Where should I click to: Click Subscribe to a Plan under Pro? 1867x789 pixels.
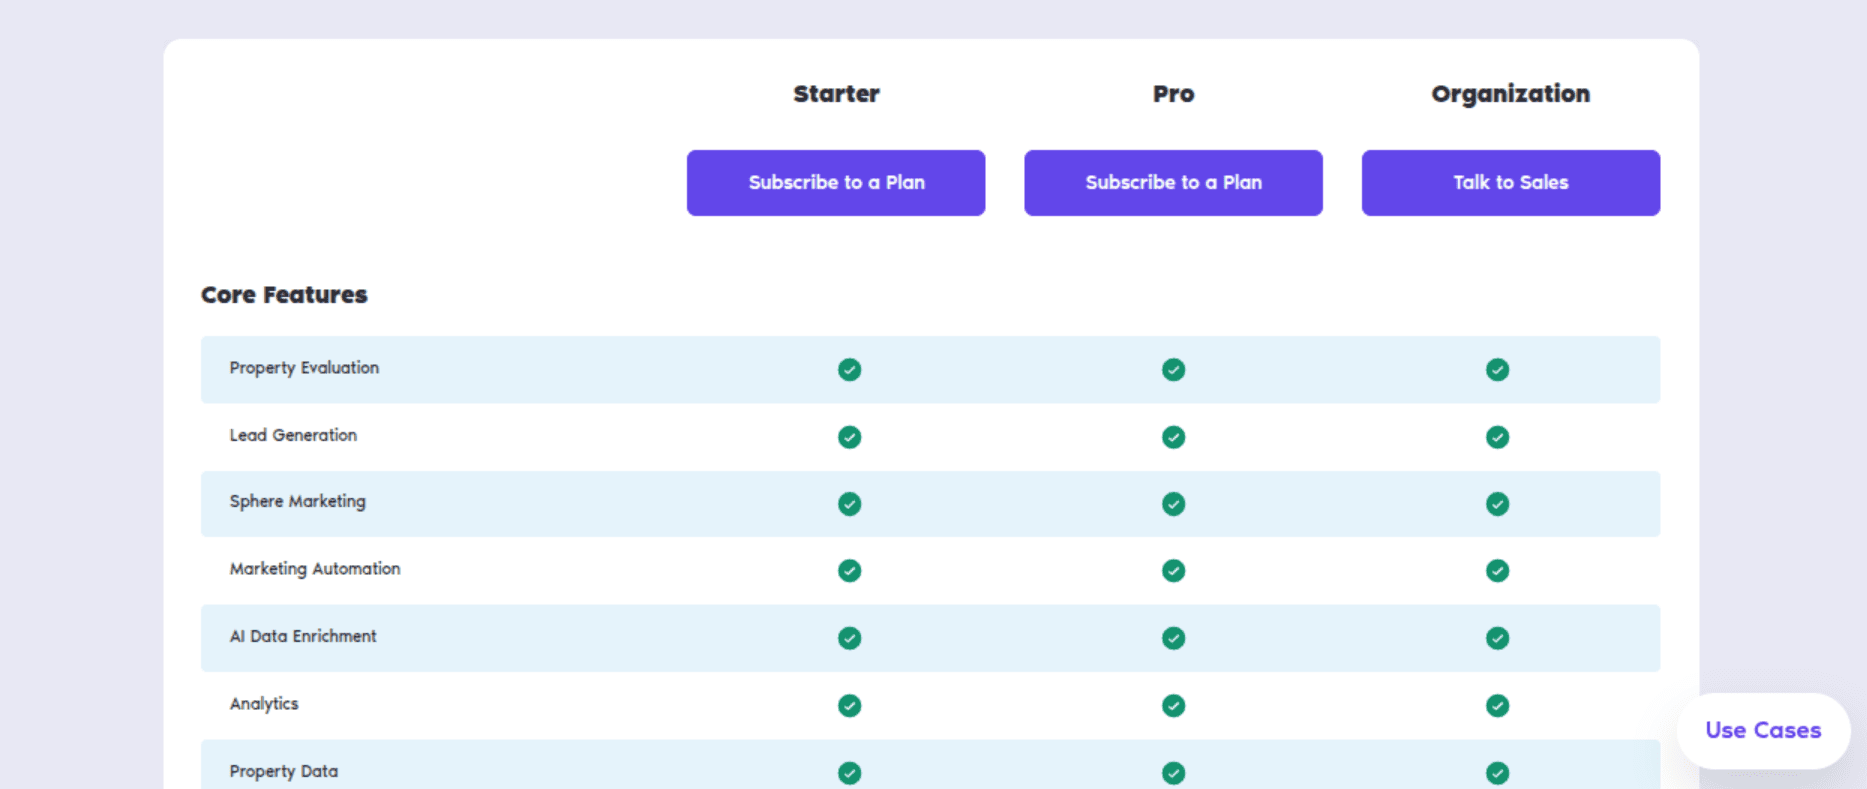[x=1173, y=183]
